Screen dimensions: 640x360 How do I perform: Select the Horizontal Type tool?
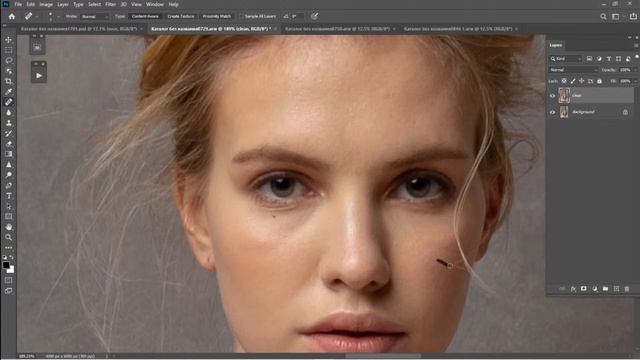pyautogui.click(x=9, y=196)
